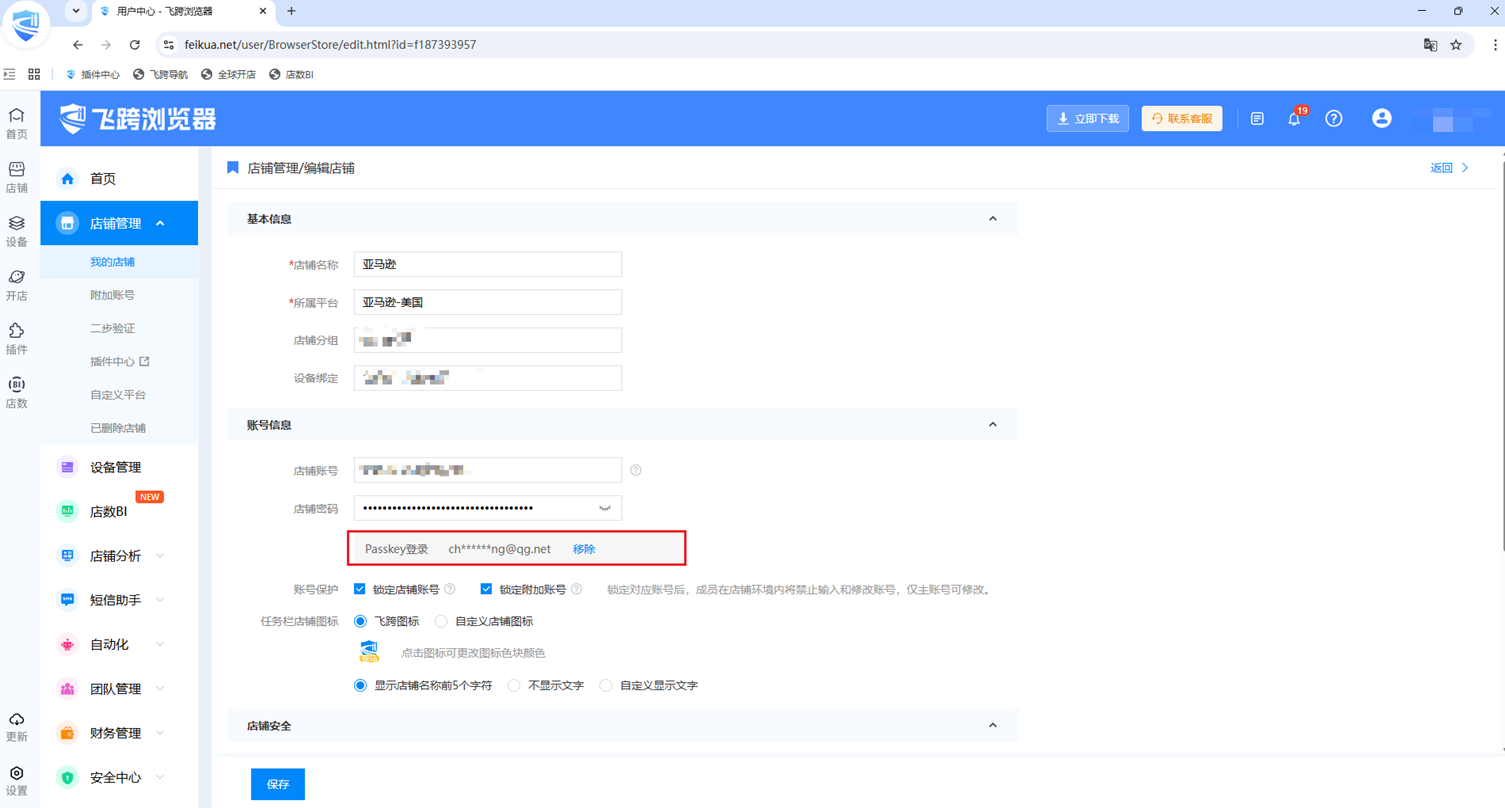Collapse the 账号信息 section

click(x=992, y=425)
